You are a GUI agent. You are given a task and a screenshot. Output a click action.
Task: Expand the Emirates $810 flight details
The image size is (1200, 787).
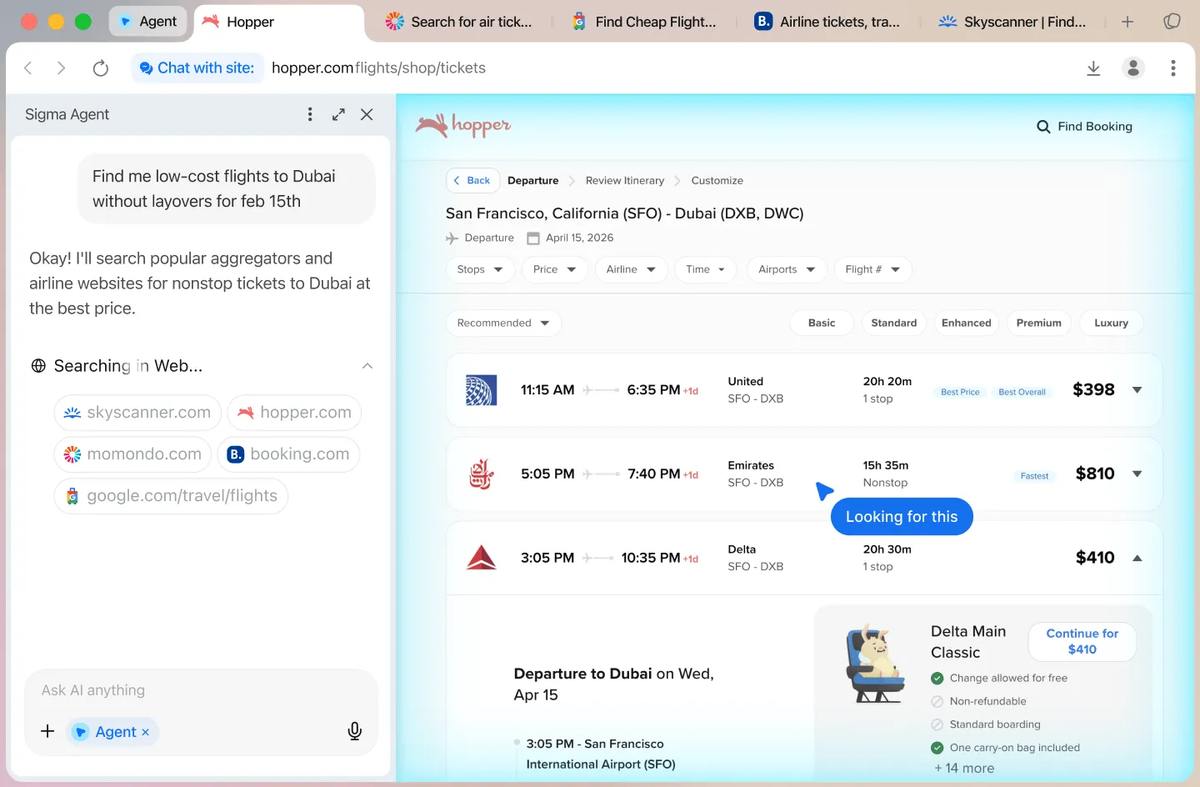tap(1137, 474)
